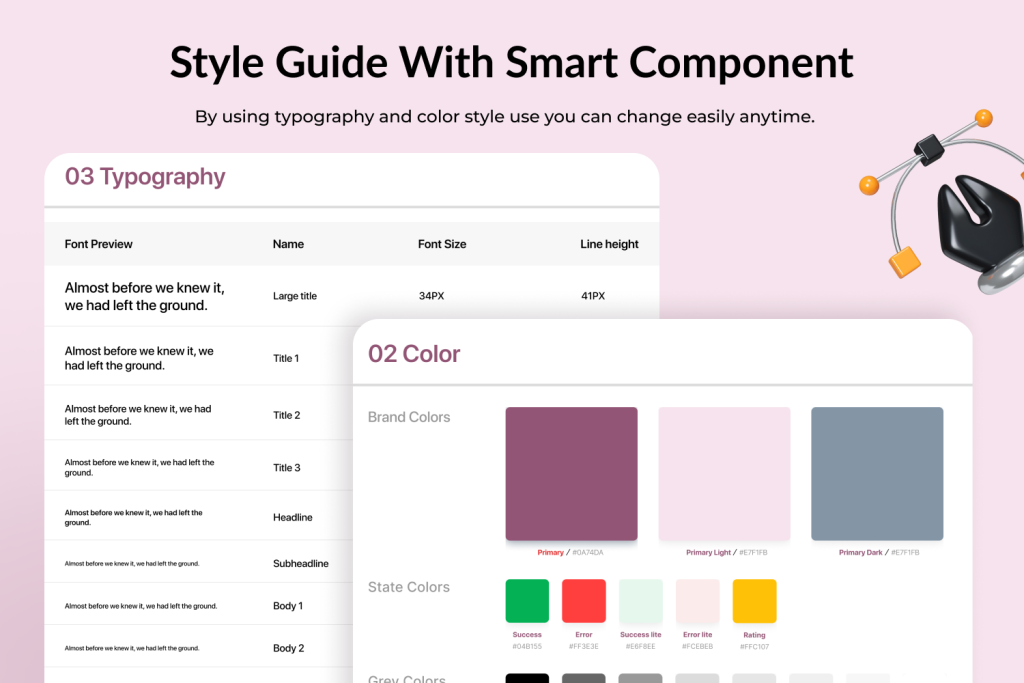Pick the yellow Rating state swatch

tap(754, 601)
